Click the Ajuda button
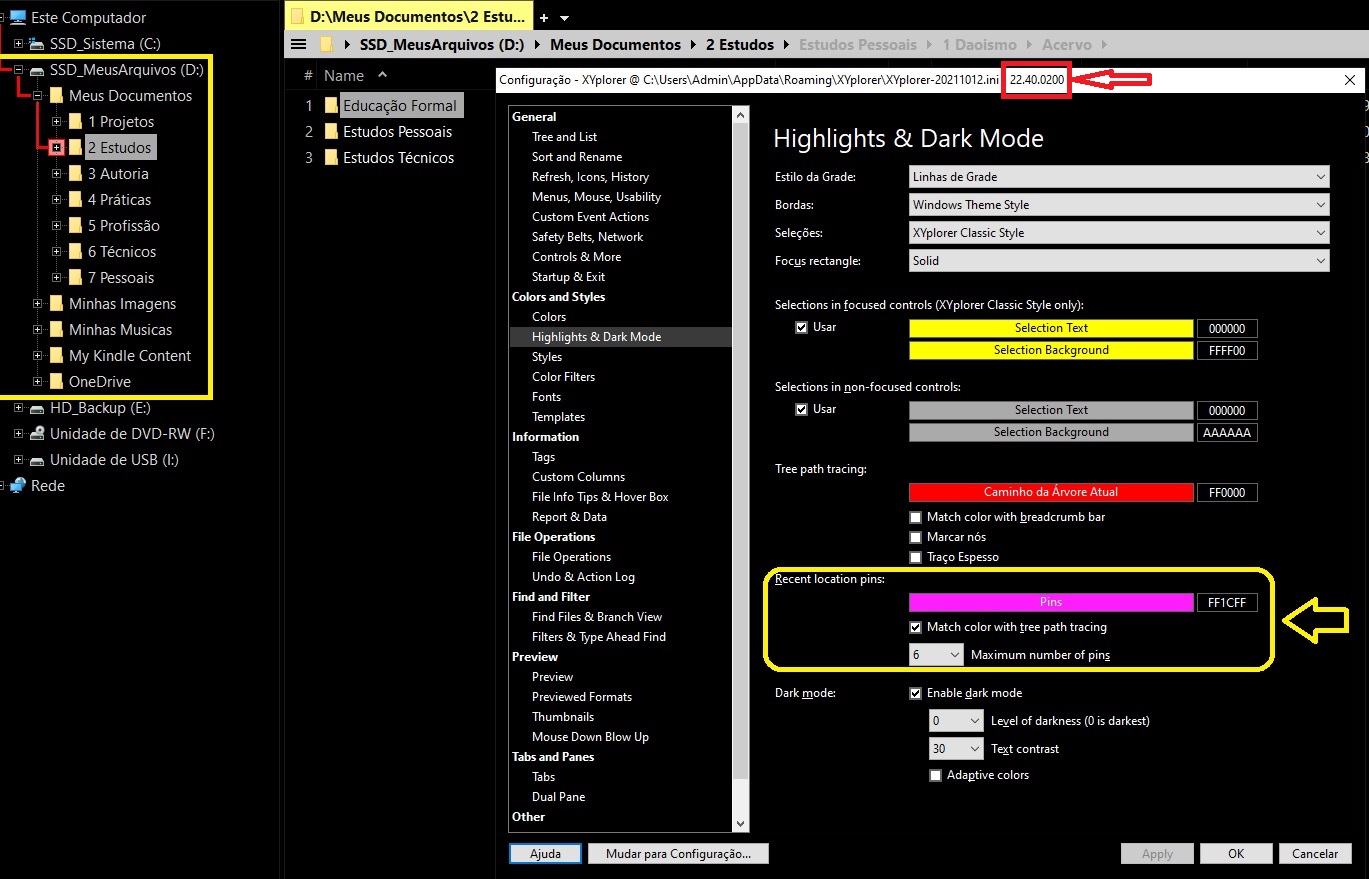 point(544,854)
